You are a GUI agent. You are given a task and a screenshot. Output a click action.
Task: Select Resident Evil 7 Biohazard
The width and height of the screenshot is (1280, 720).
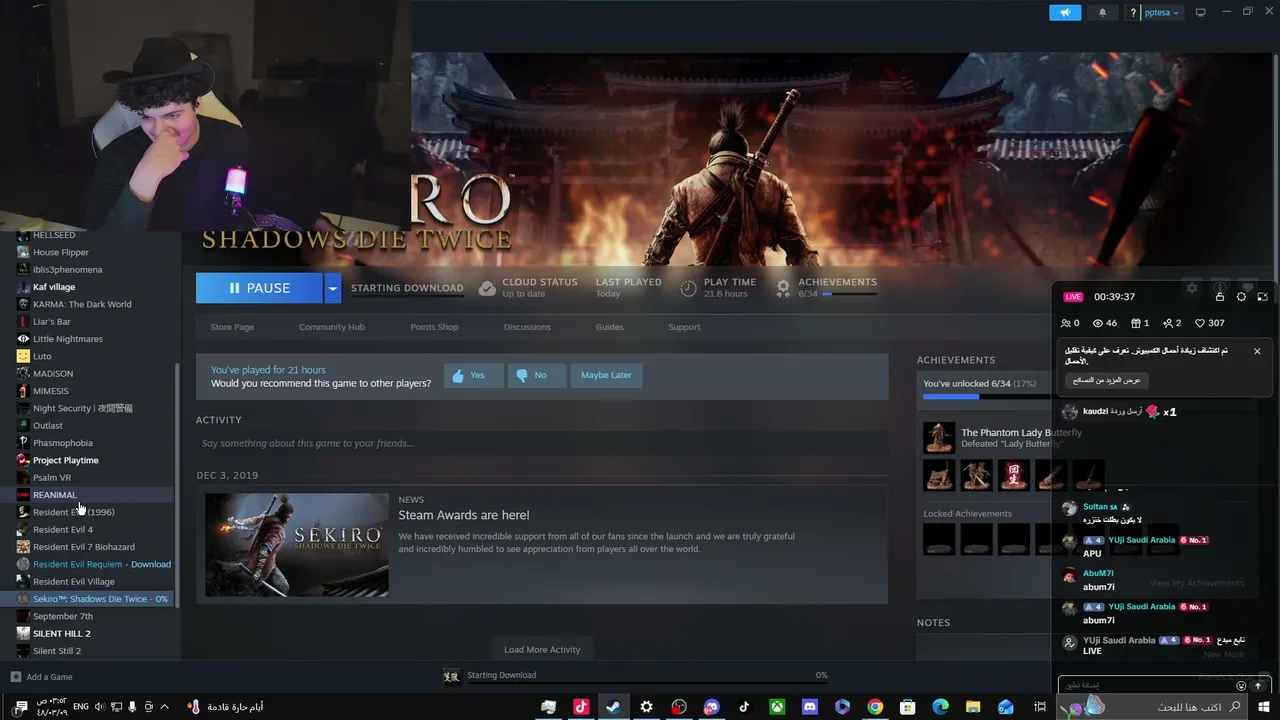pyautogui.click(x=84, y=547)
